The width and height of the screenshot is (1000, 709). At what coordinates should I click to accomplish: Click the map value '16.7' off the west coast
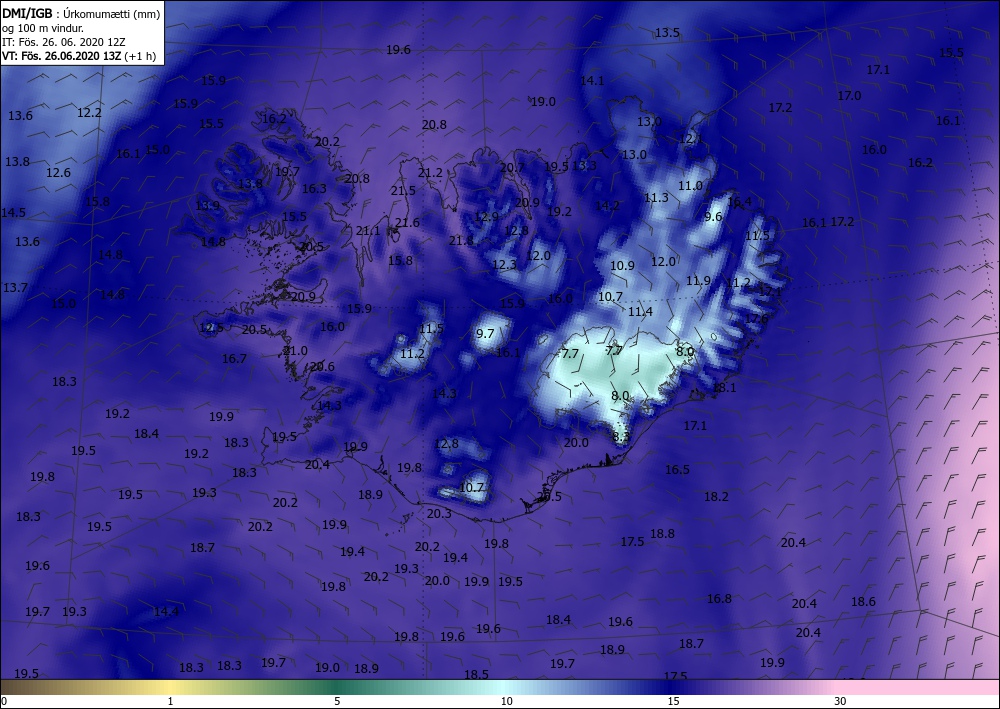point(234,359)
